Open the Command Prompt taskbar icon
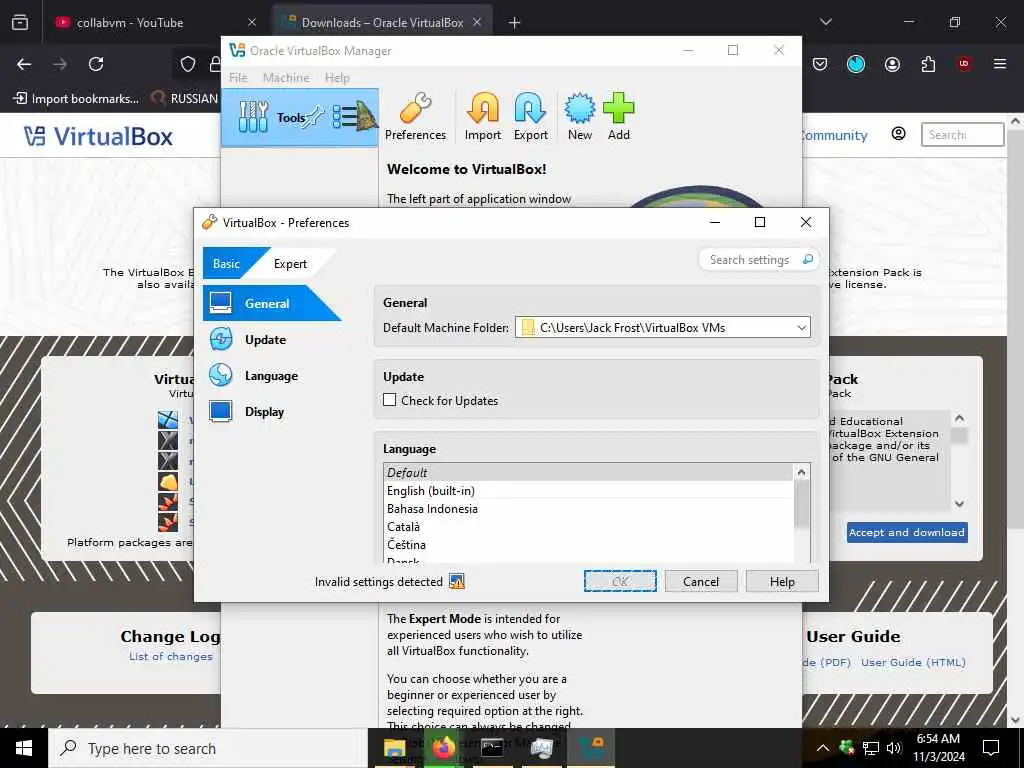This screenshot has height=768, width=1024. tap(492, 748)
